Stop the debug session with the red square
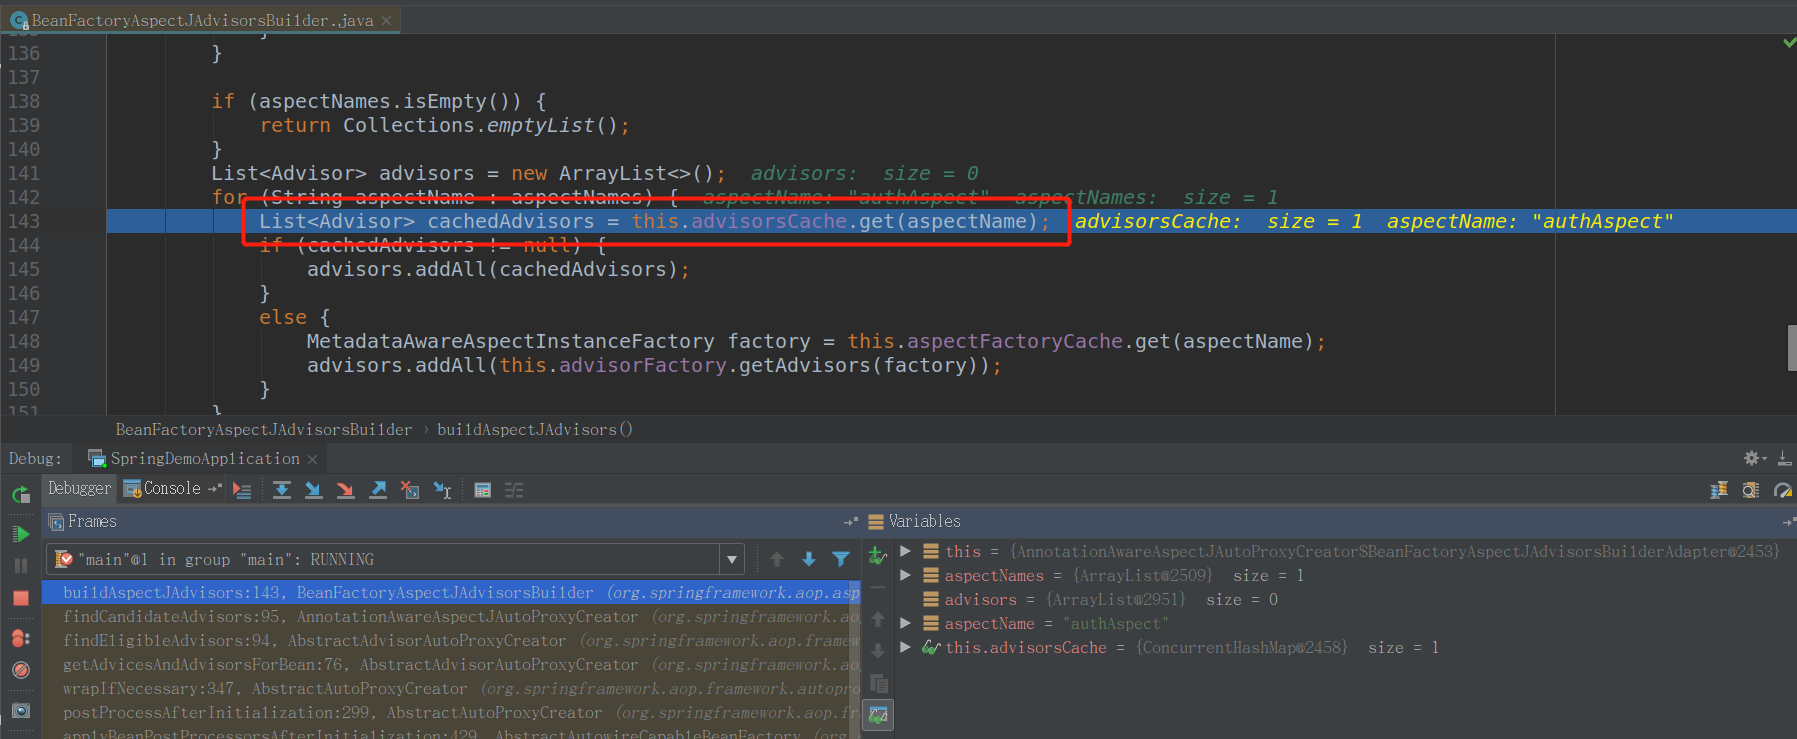Image resolution: width=1797 pixels, height=739 pixels. (21, 598)
